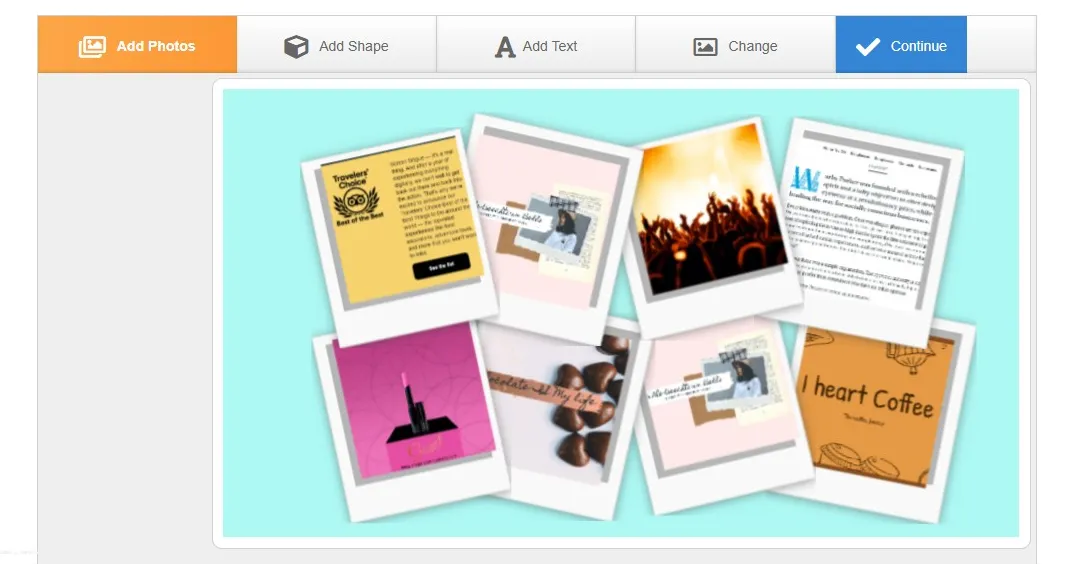Click the Change label text

click(x=753, y=46)
